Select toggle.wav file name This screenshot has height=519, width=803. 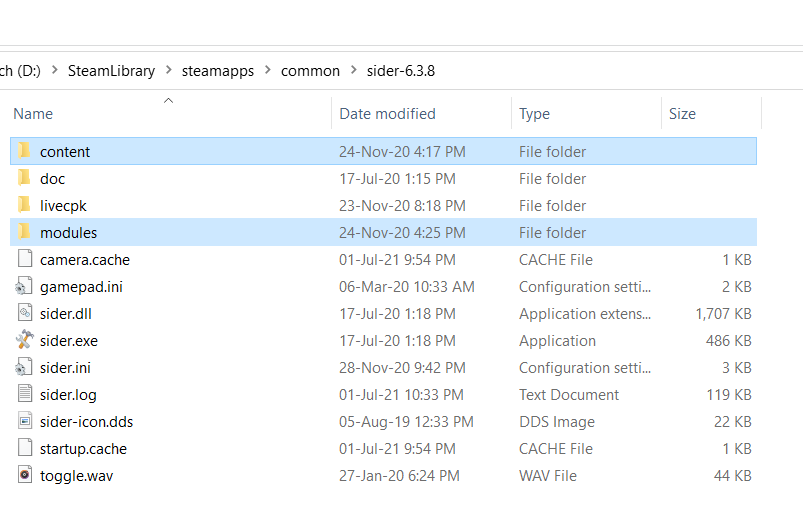77,476
